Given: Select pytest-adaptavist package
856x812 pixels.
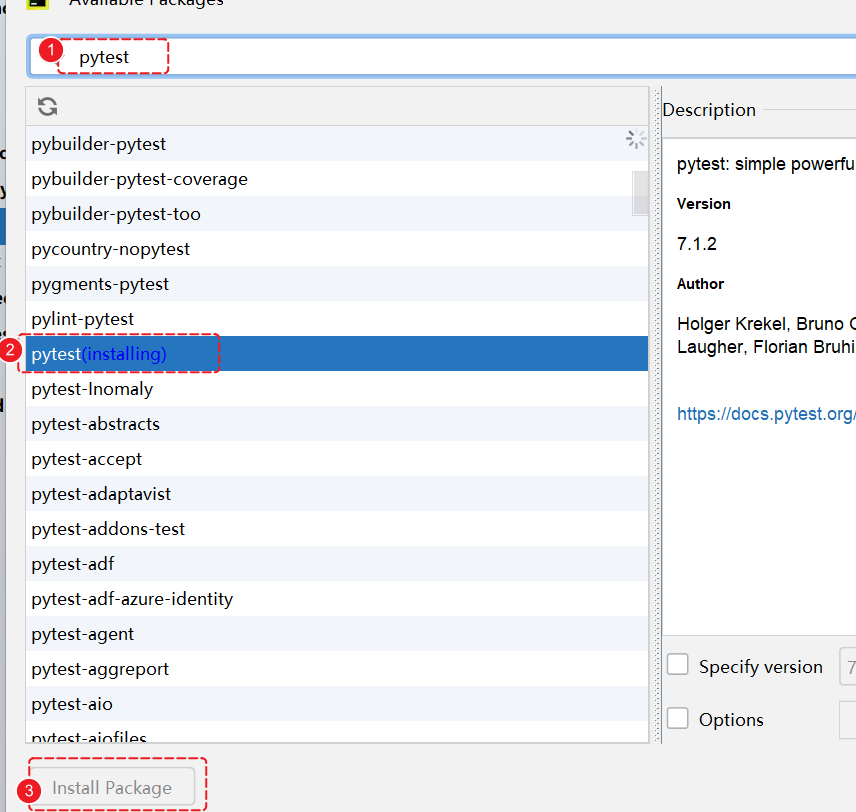Looking at the screenshot, I should (336, 494).
